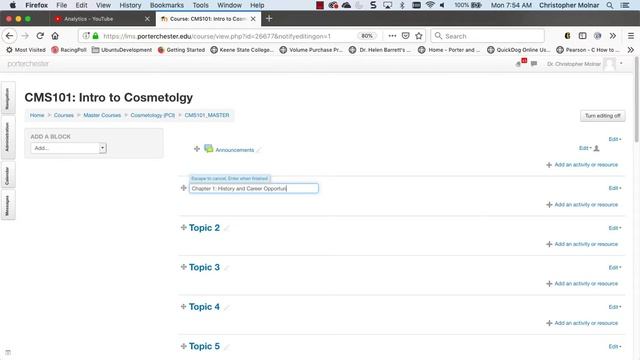Open the Firefox hamburger menu
640x360 pixels.
pos(631,36)
